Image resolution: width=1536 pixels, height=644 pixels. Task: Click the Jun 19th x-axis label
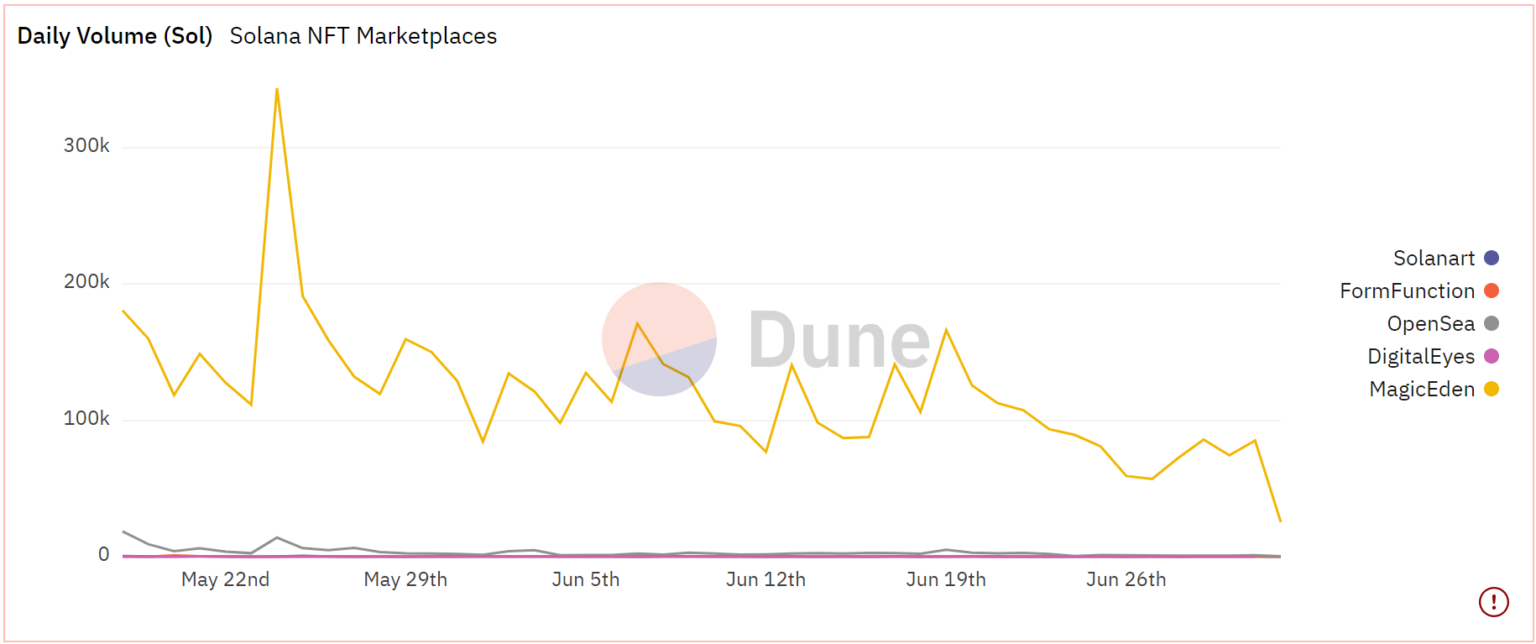pos(946,579)
